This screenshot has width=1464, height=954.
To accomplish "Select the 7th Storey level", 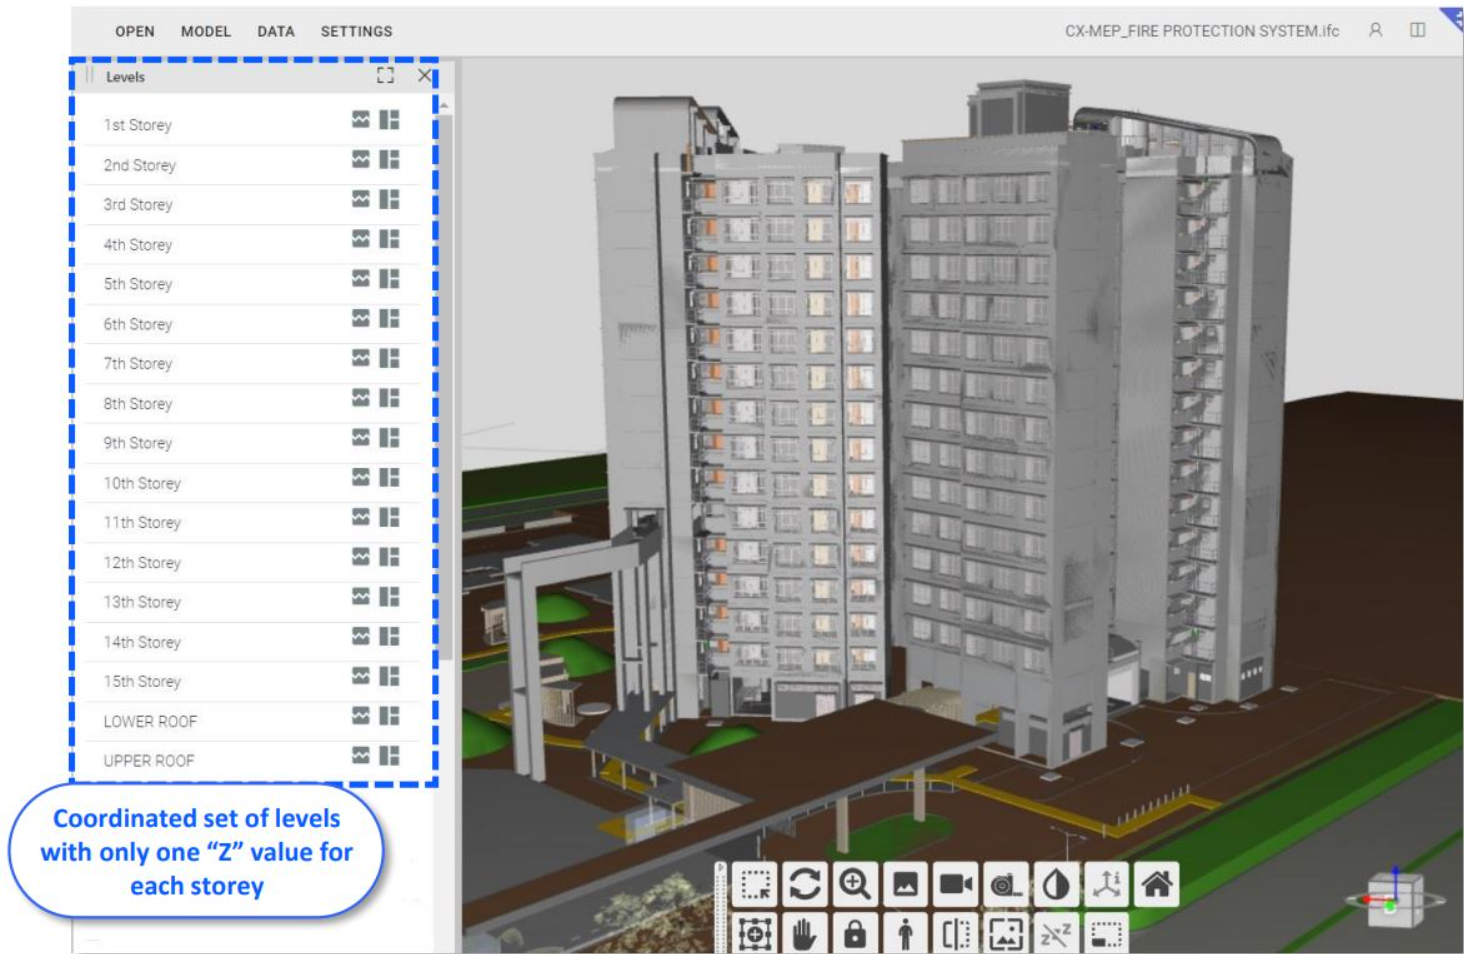I will point(138,364).
